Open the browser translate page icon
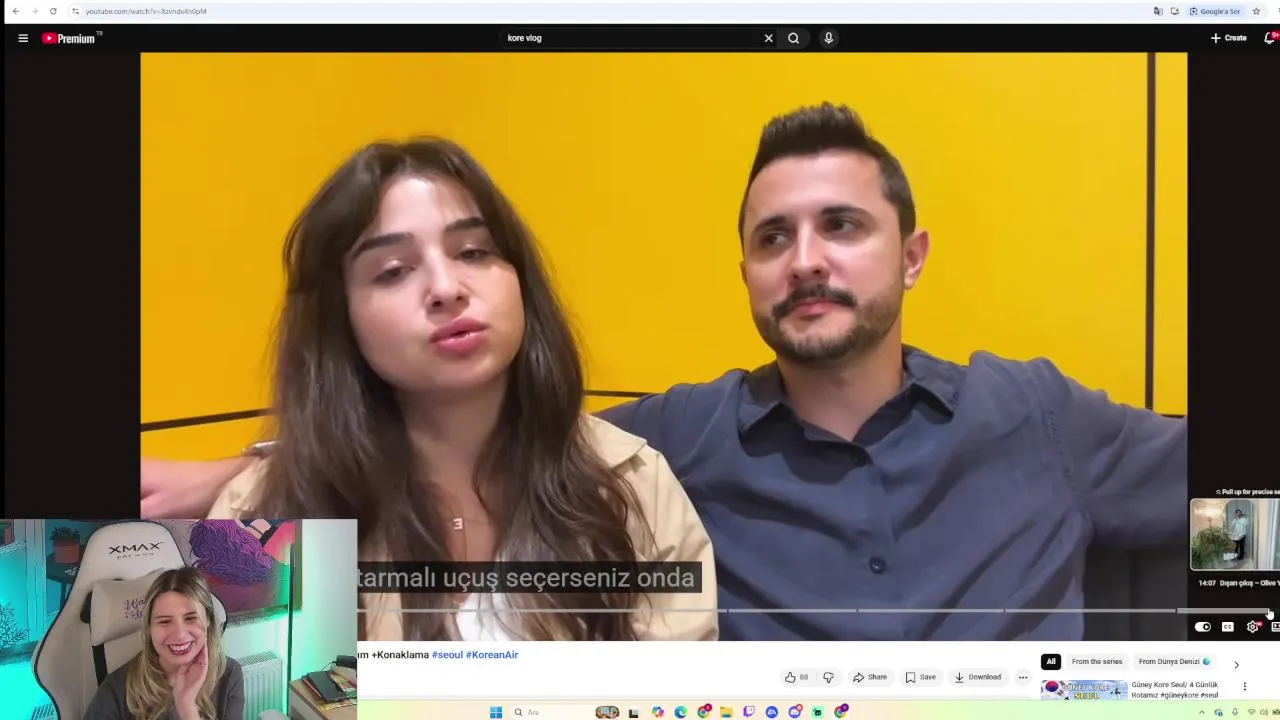Image resolution: width=1280 pixels, height=720 pixels. click(1158, 11)
